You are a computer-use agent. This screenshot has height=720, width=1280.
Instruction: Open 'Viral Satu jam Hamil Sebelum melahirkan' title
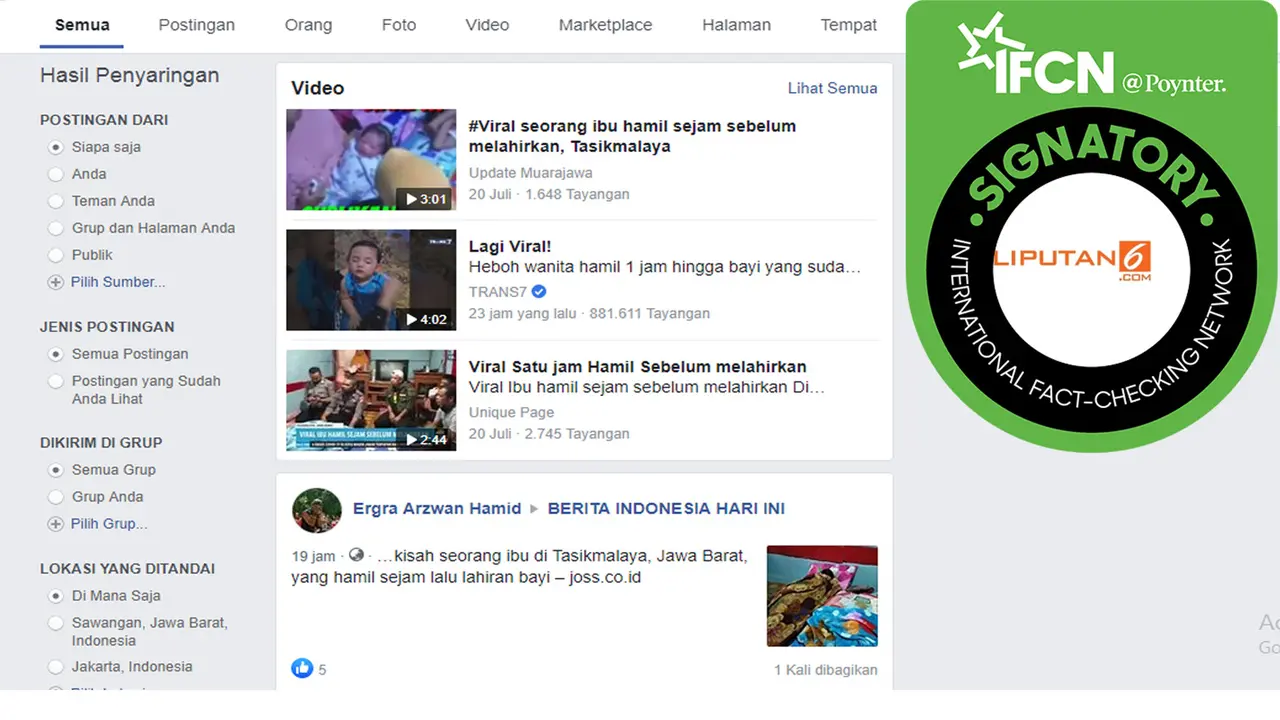[637, 366]
